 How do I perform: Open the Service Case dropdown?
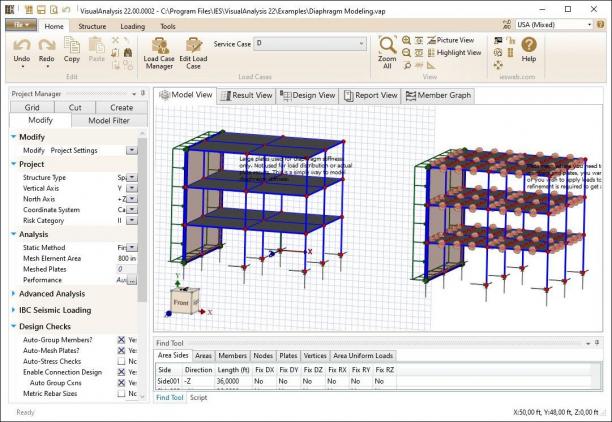[x=311, y=43]
